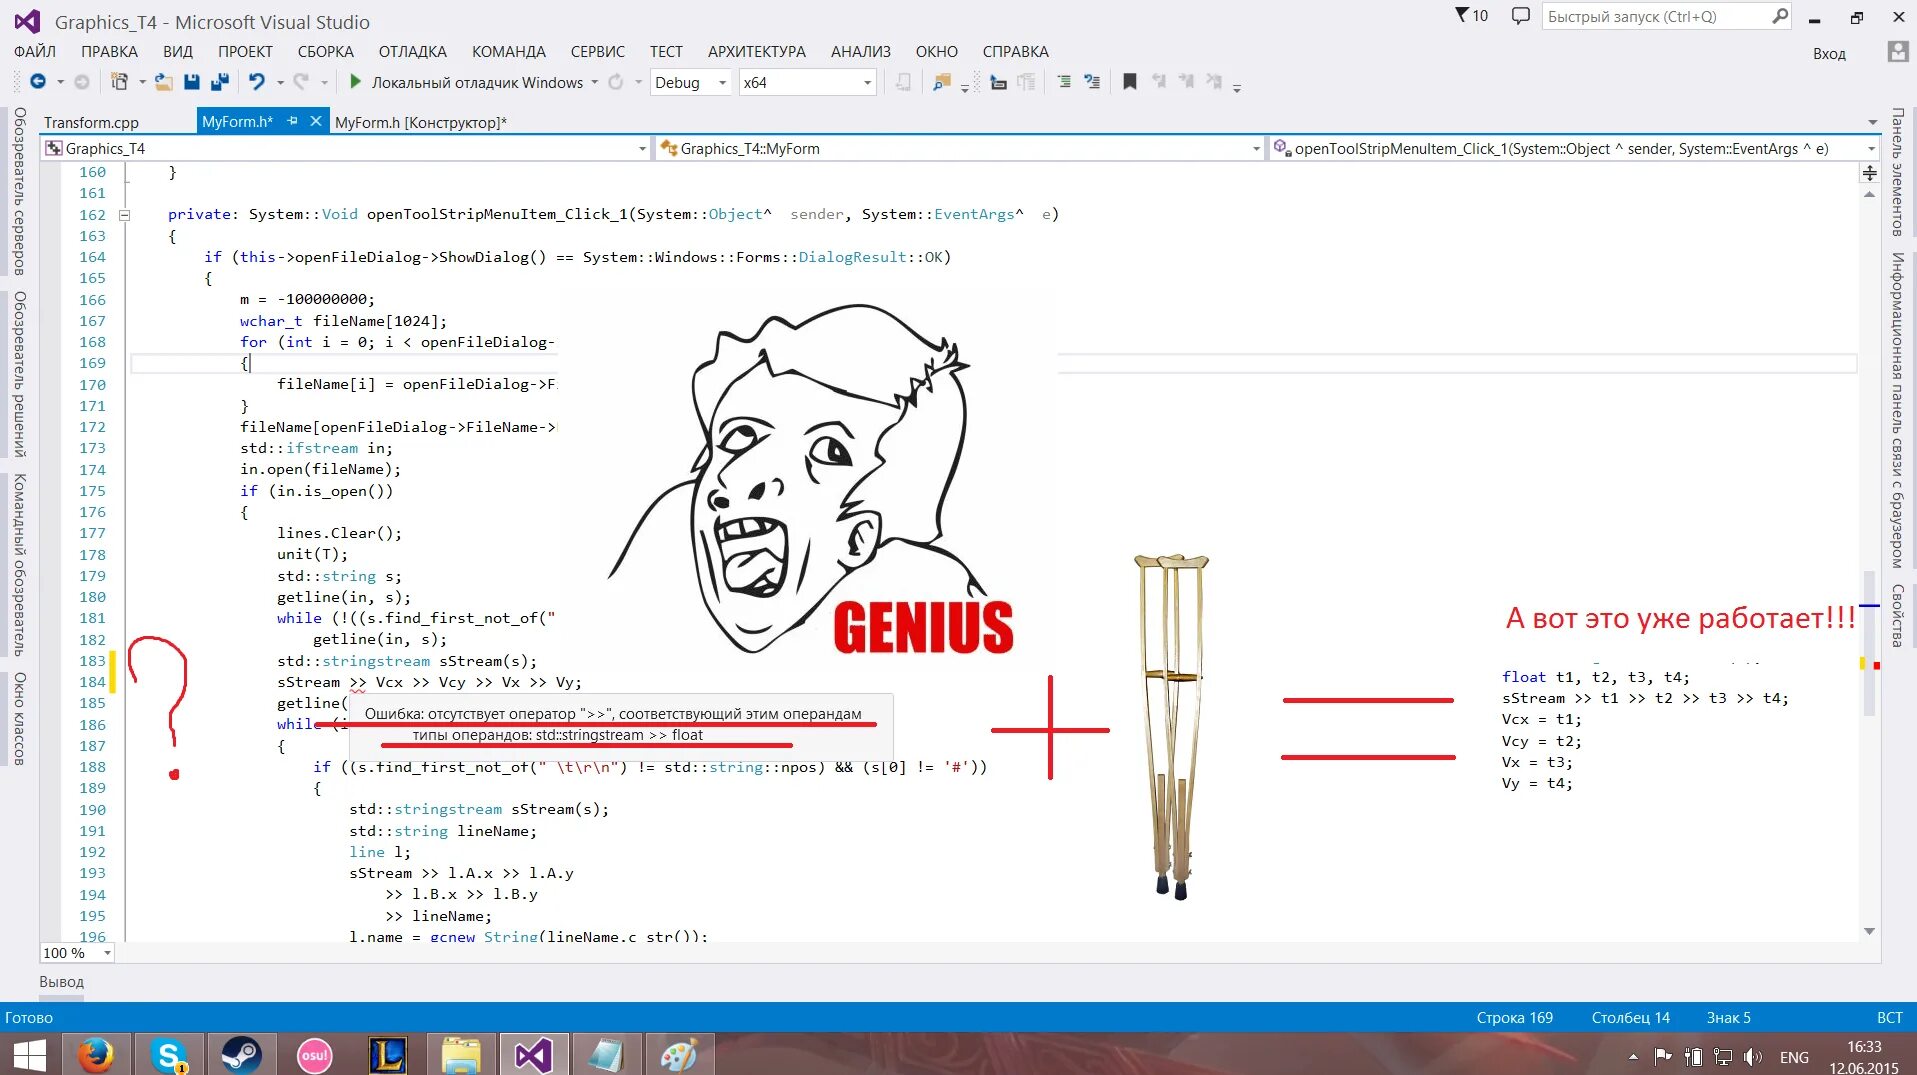1917x1075 pixels.
Task: Open the debugger target dropdown arrow
Action: 595,82
